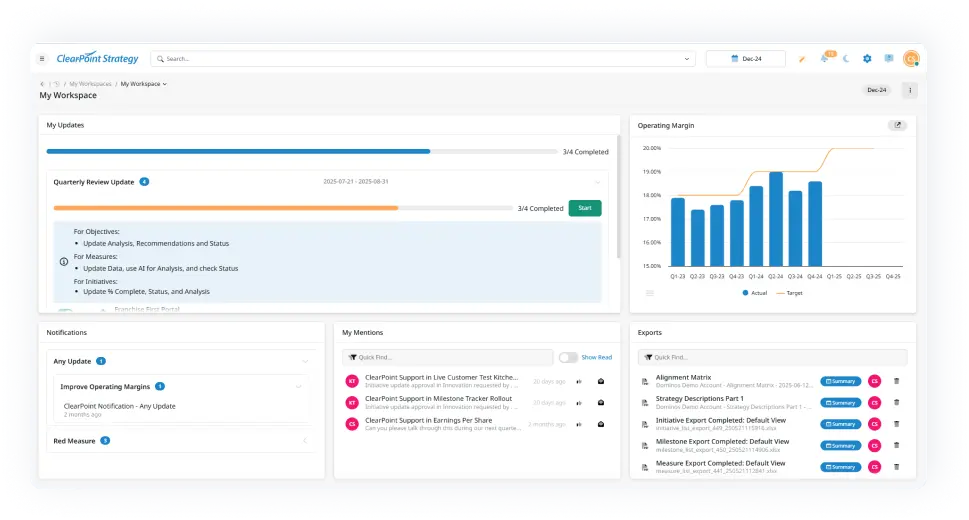Focus the top Search input field

click(423, 59)
